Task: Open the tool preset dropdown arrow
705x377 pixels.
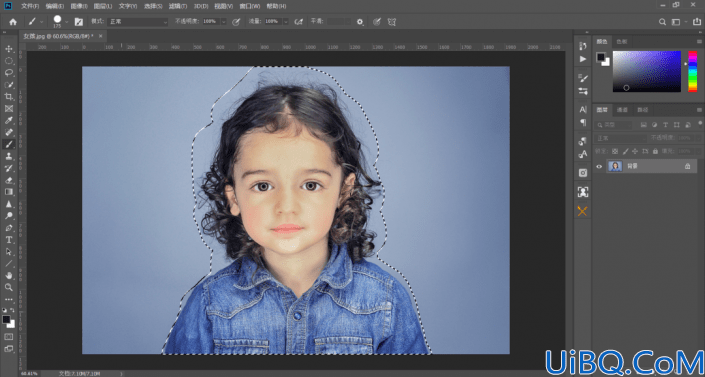Action: pyautogui.click(x=42, y=22)
